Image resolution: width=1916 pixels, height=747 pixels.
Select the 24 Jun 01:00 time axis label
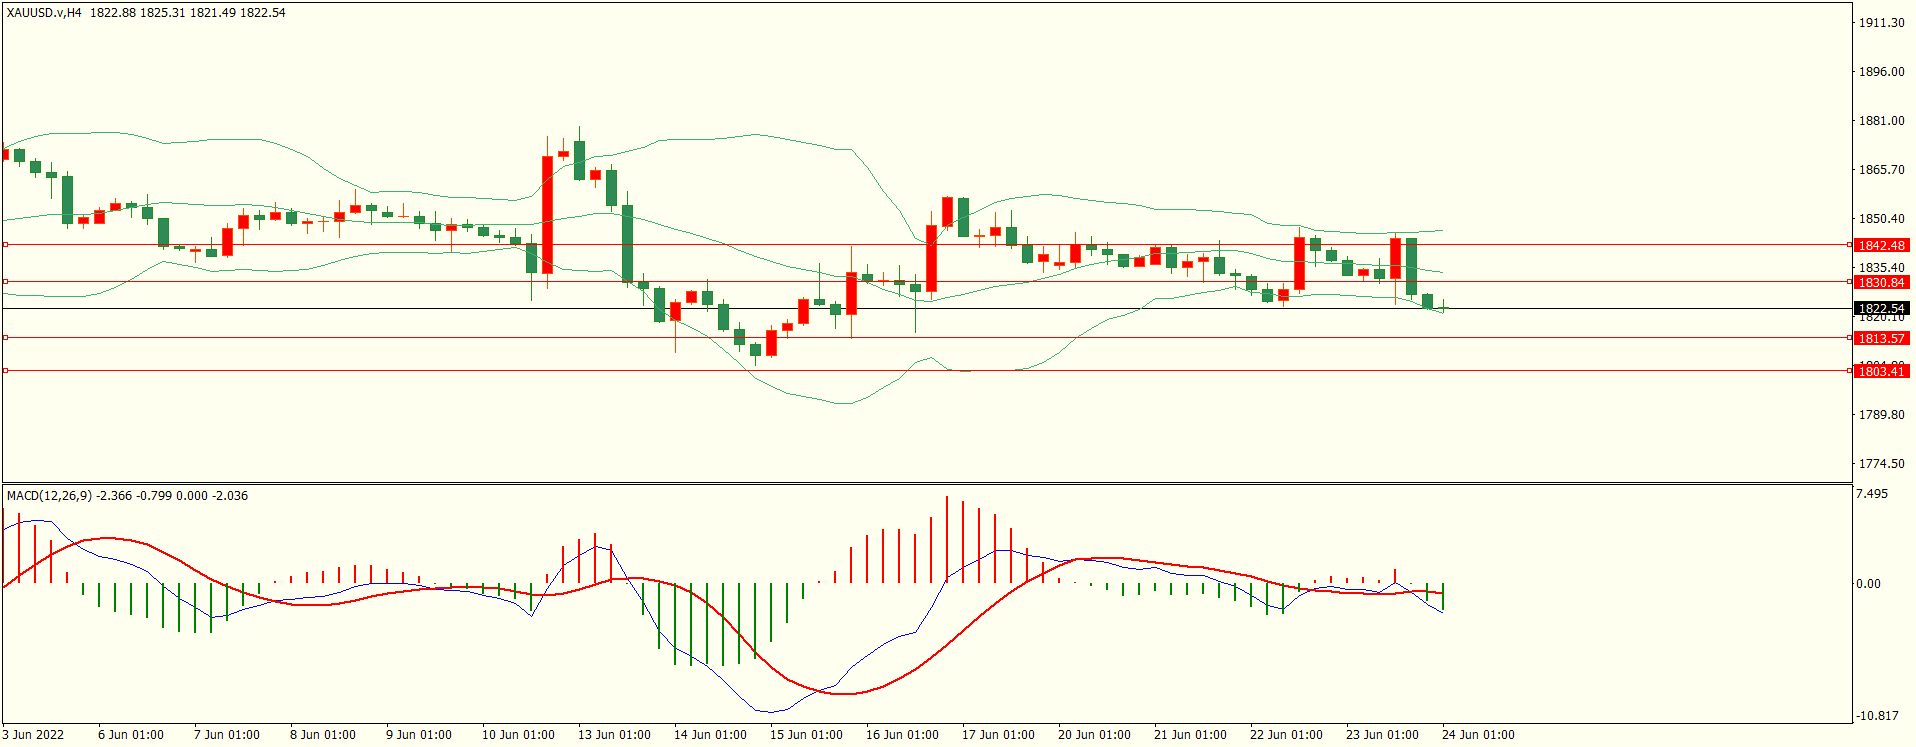pyautogui.click(x=1478, y=735)
